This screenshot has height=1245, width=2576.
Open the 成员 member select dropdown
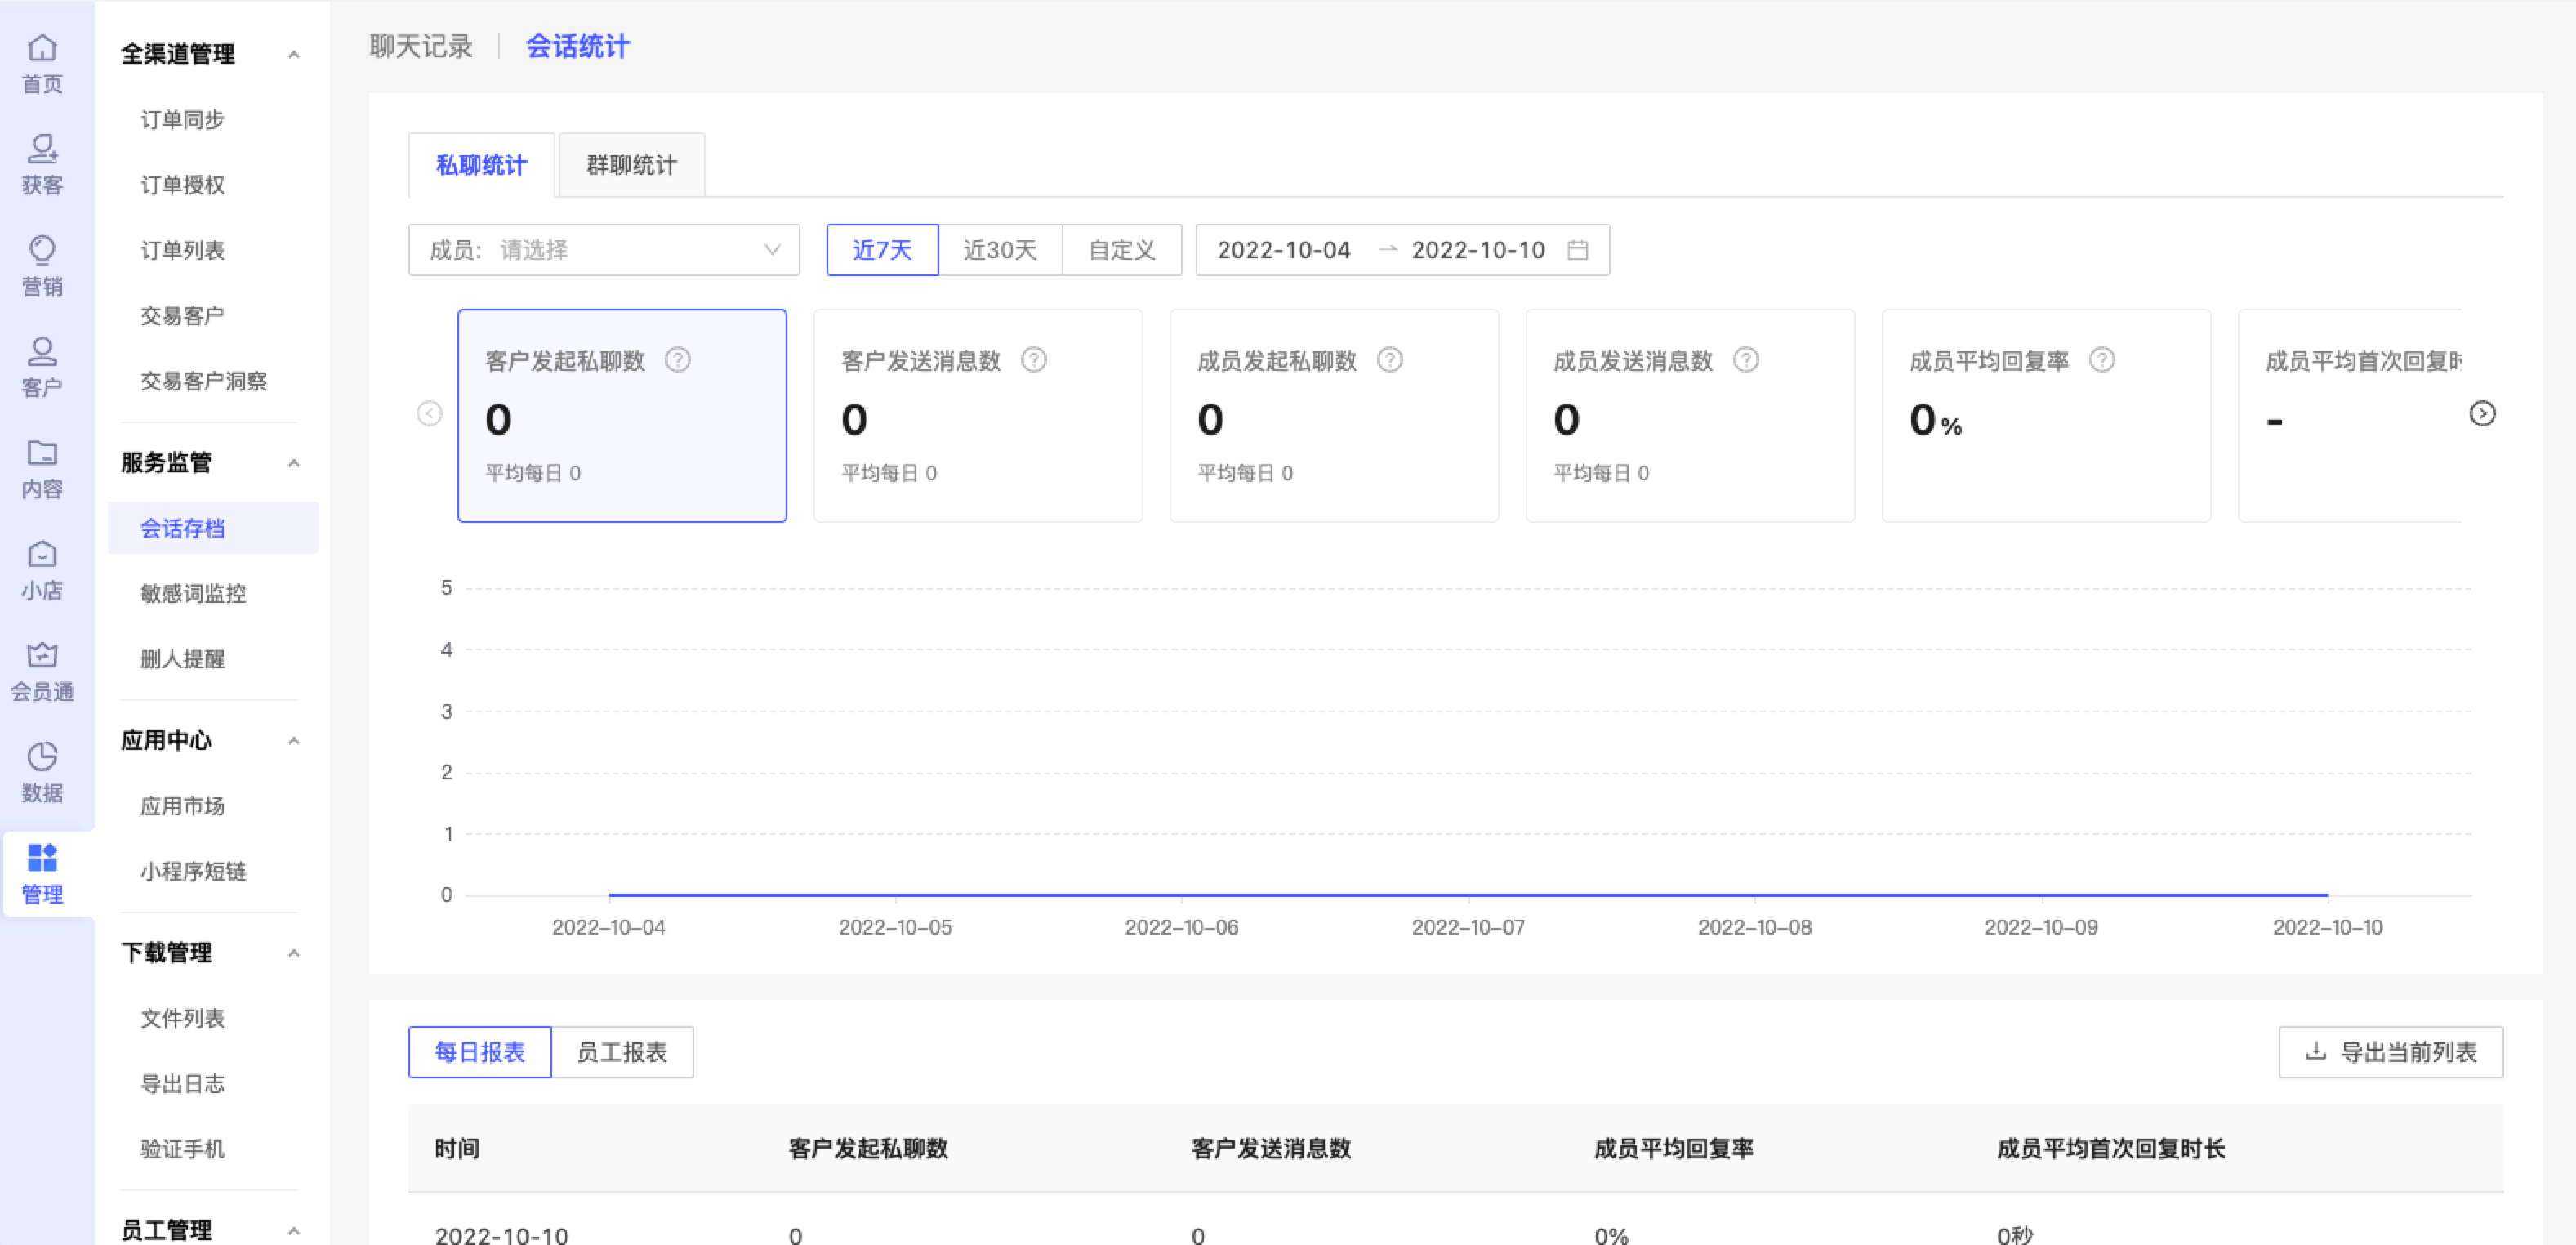[x=604, y=250]
